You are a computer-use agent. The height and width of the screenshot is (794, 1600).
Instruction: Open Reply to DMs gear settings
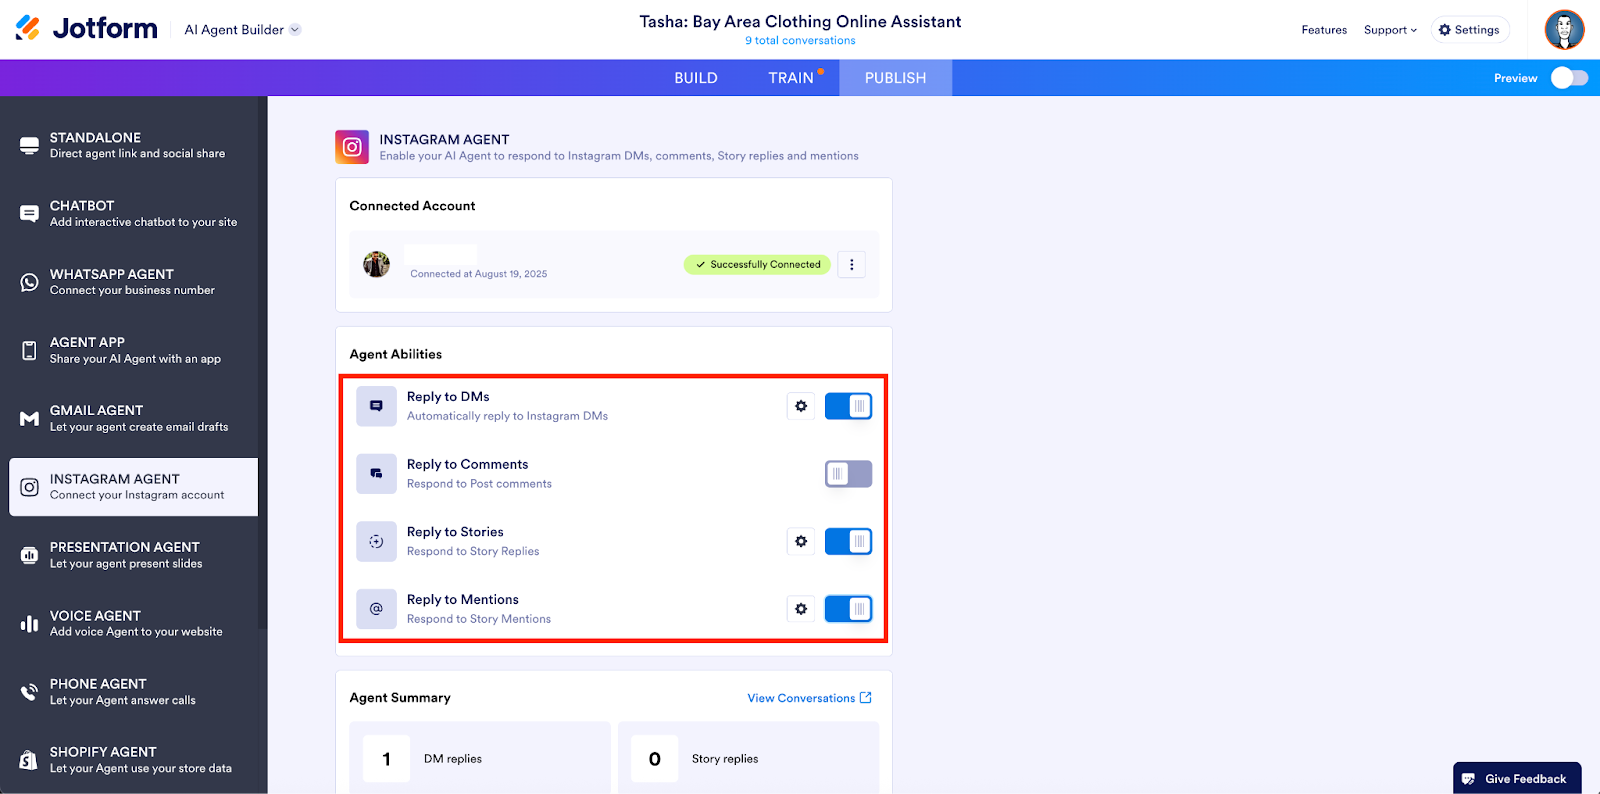tap(801, 406)
